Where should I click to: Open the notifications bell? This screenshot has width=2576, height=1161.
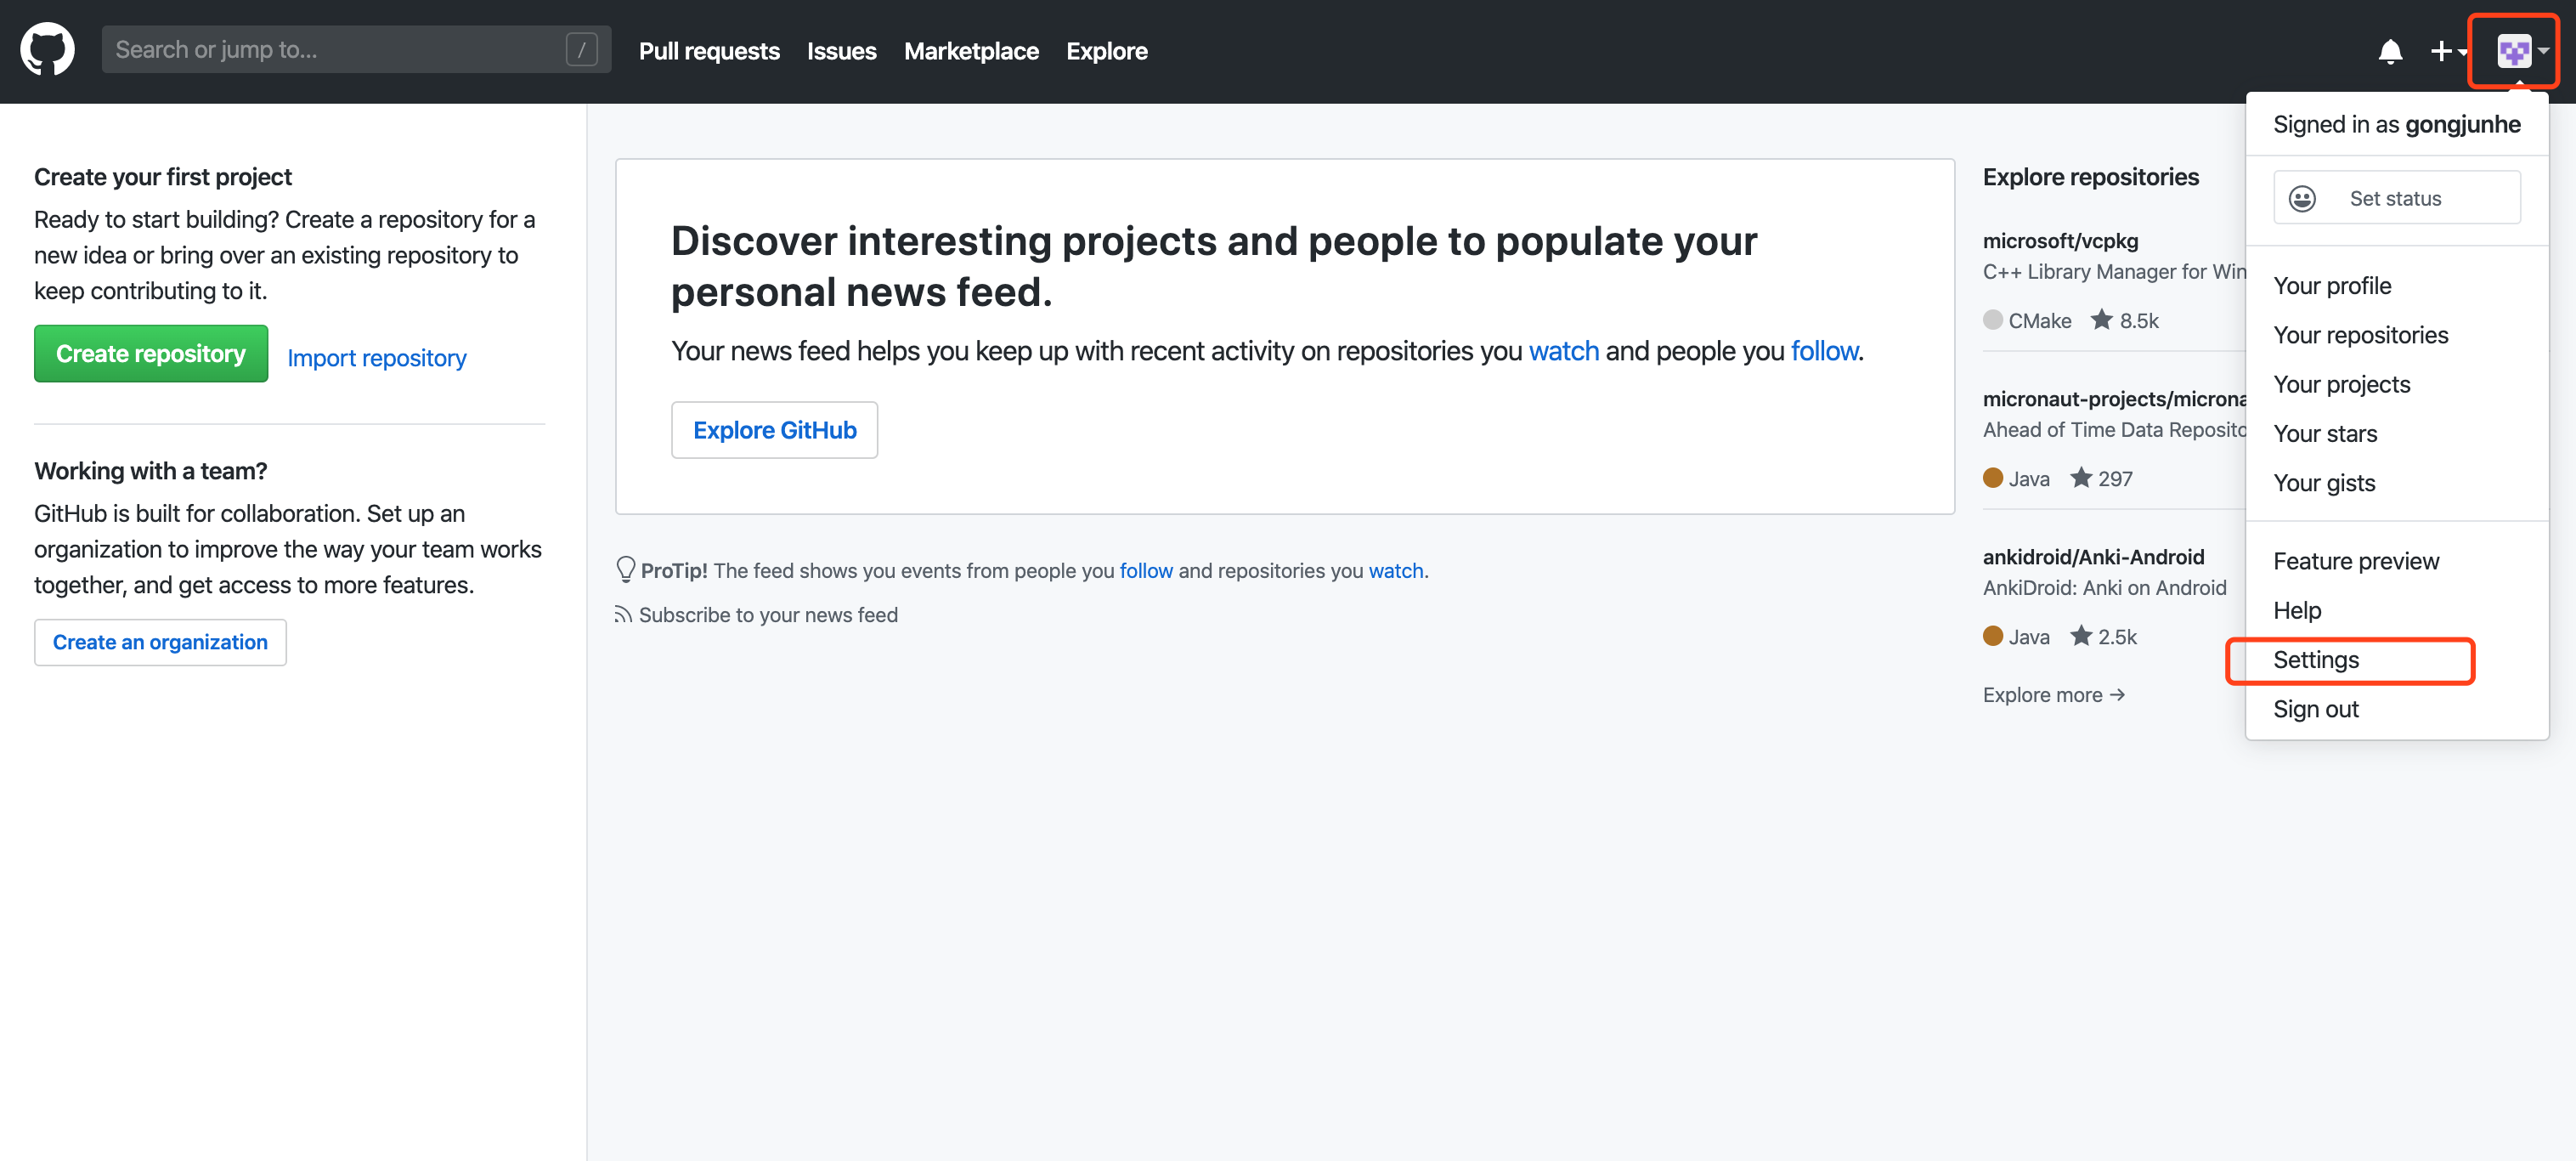click(x=2389, y=51)
